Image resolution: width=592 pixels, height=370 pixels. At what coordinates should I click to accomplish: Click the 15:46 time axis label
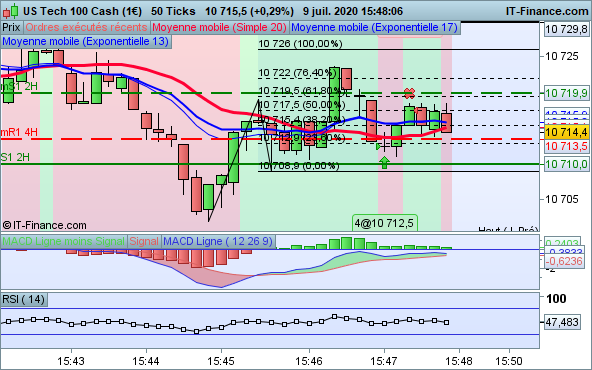coord(309,361)
